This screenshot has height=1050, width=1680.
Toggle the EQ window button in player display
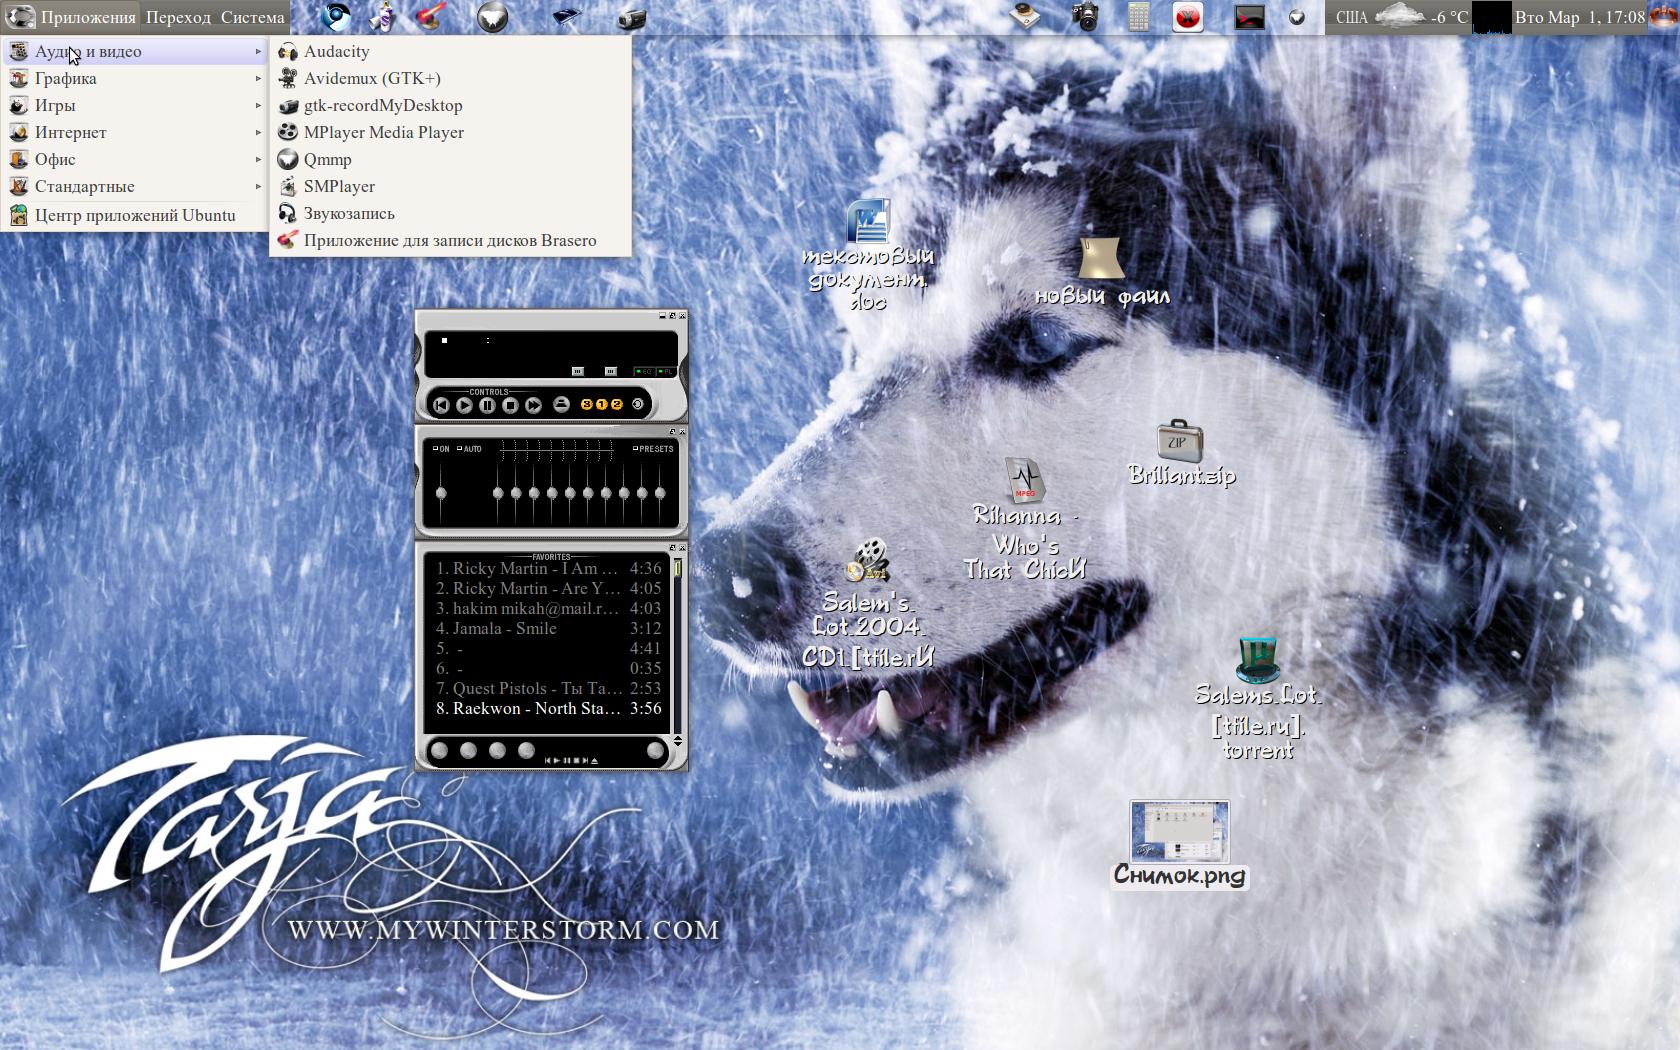point(644,372)
